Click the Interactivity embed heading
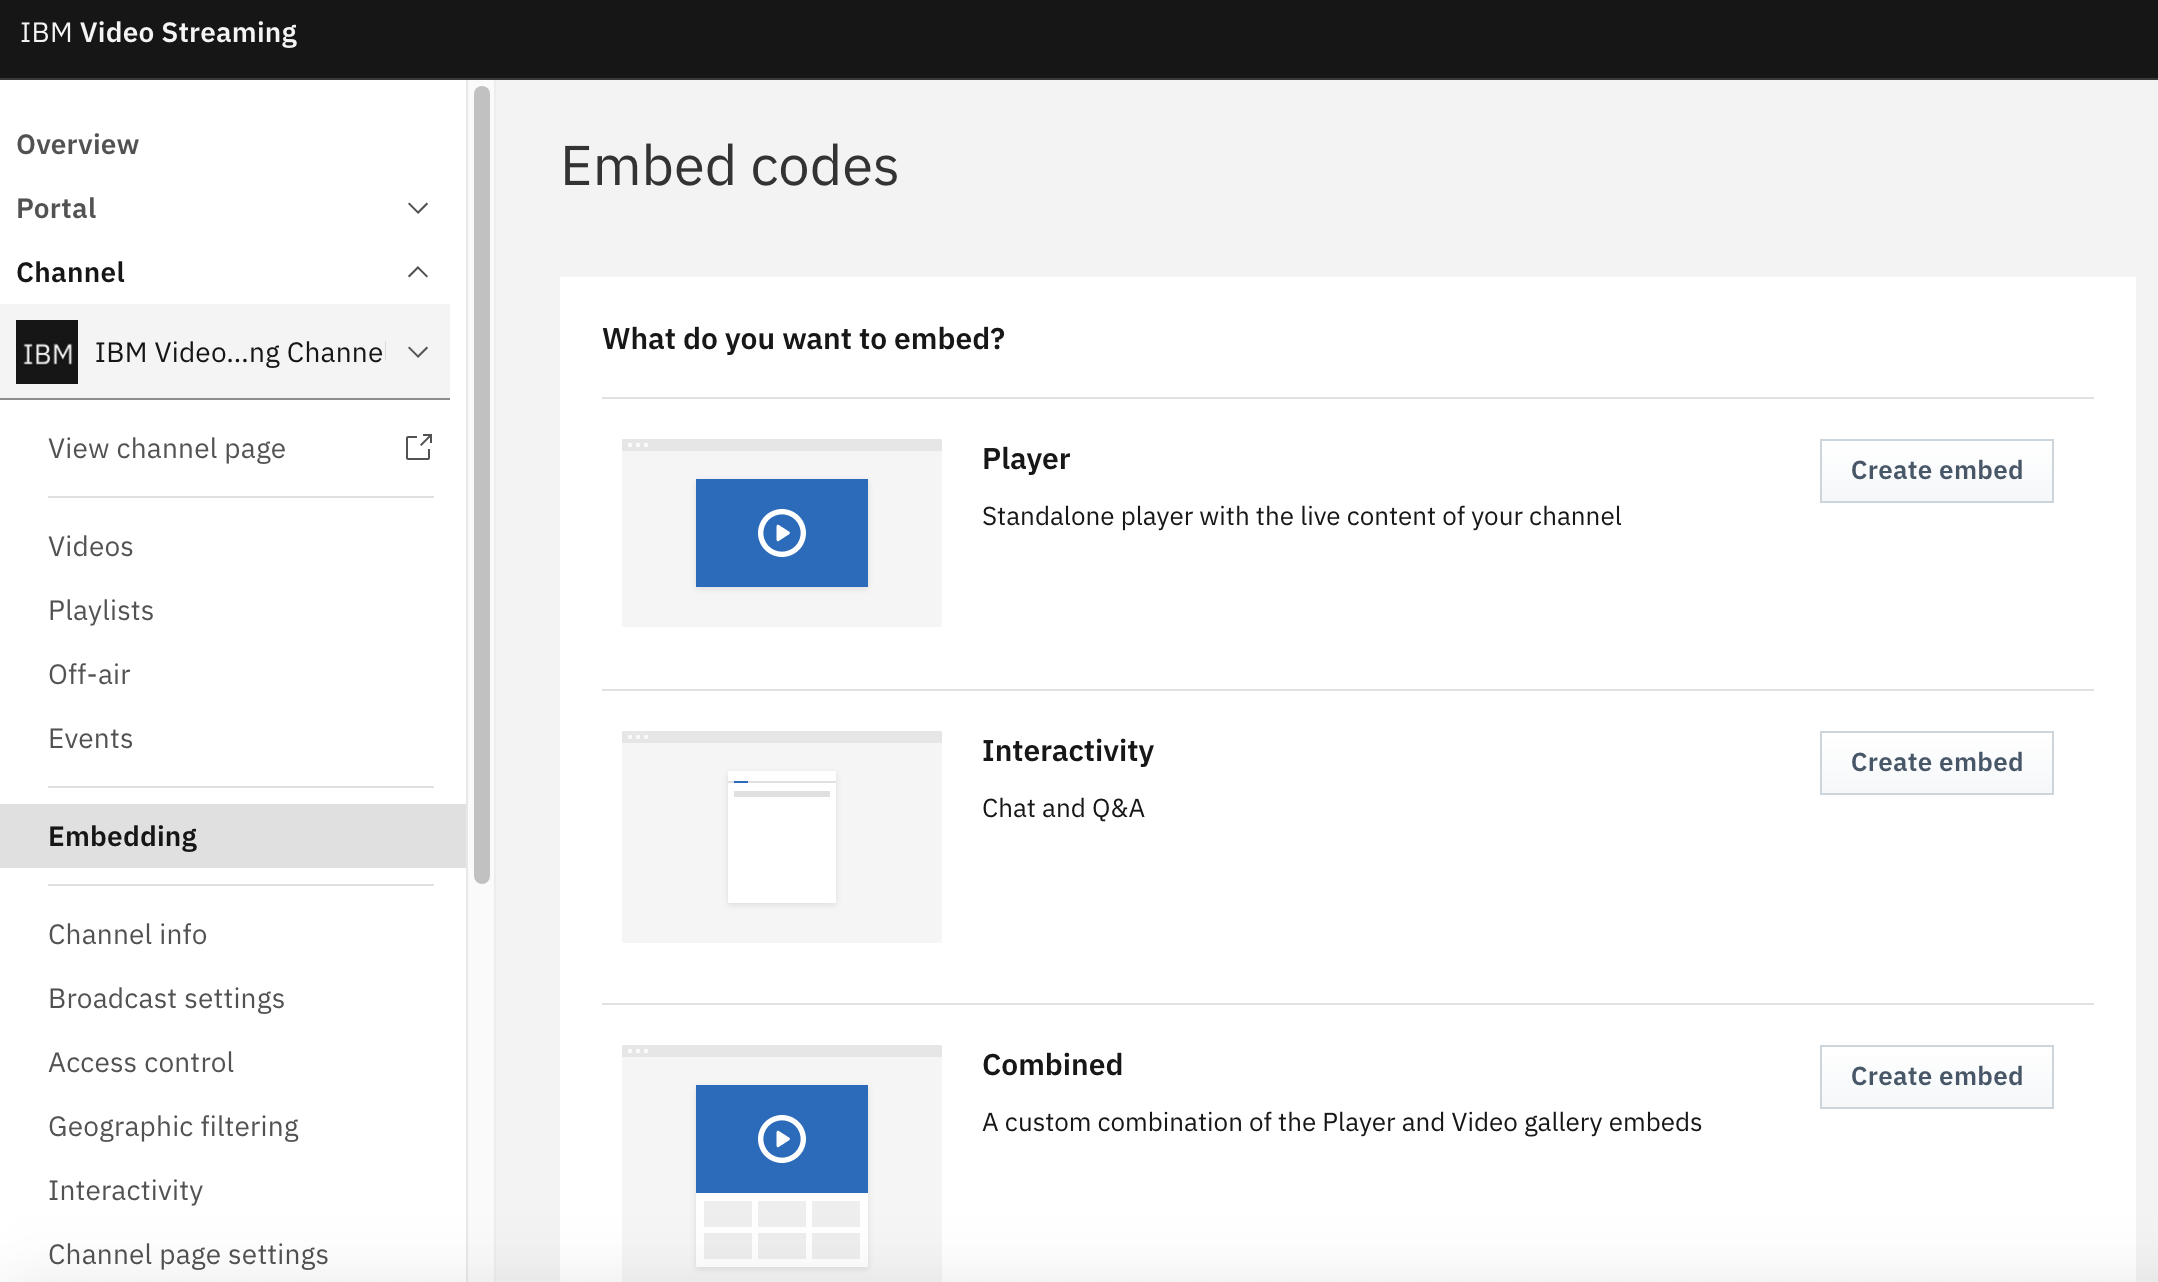This screenshot has width=2158, height=1282. [x=1068, y=751]
